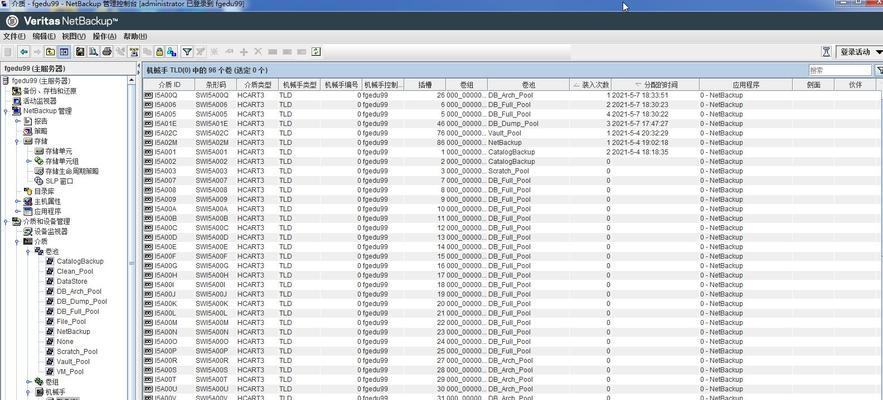
Task: Sort by 条形码 column header
Action: (x=215, y=85)
